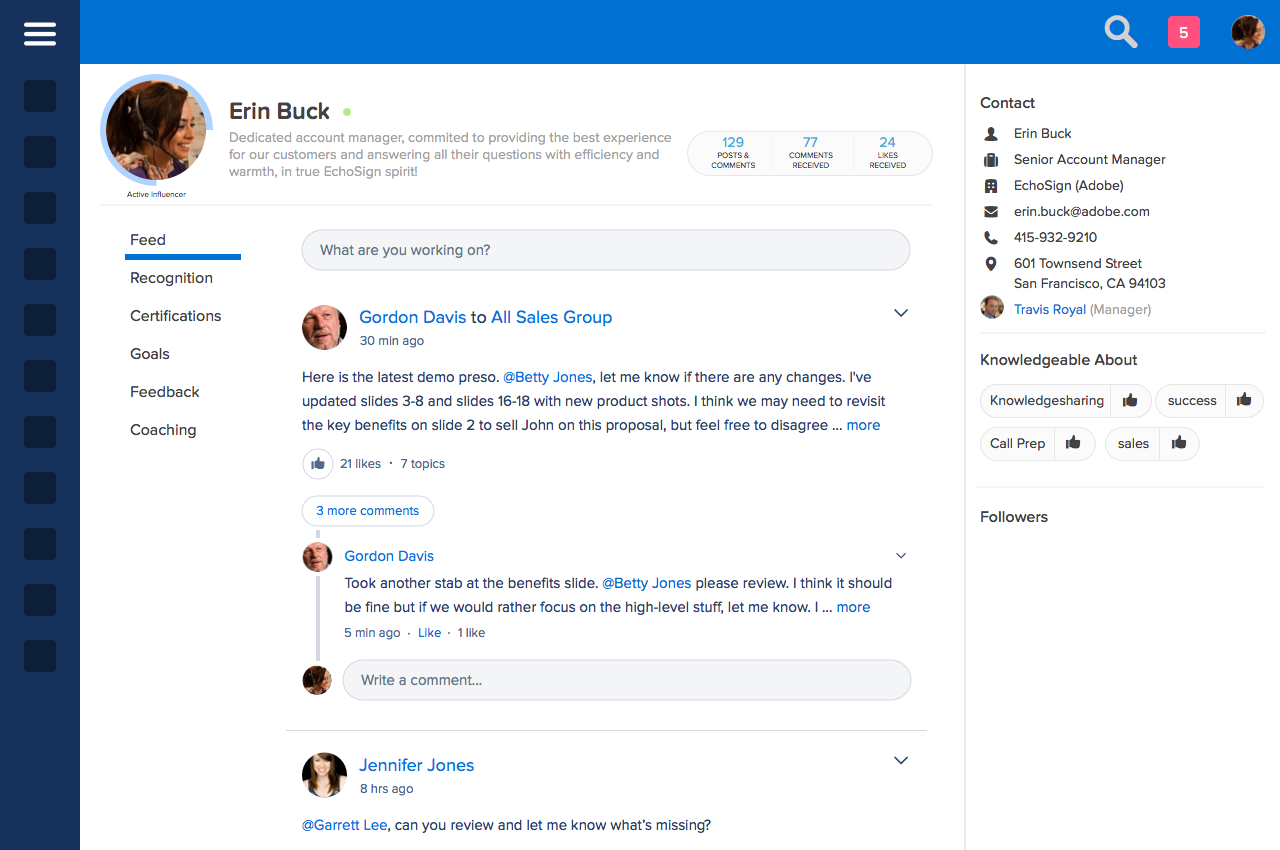Endorse the sales skill thumbs-up
This screenshot has width=1280, height=850.
click(x=1179, y=443)
